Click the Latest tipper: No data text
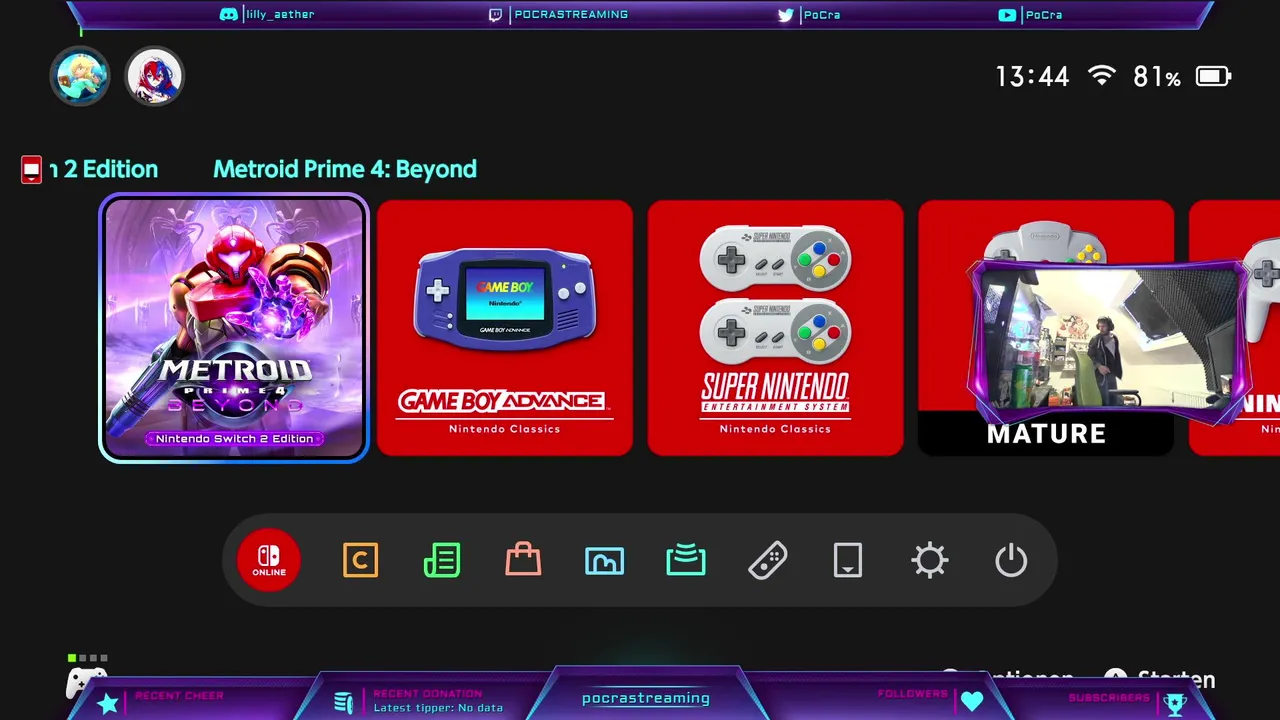This screenshot has height=720, width=1280. point(438,708)
